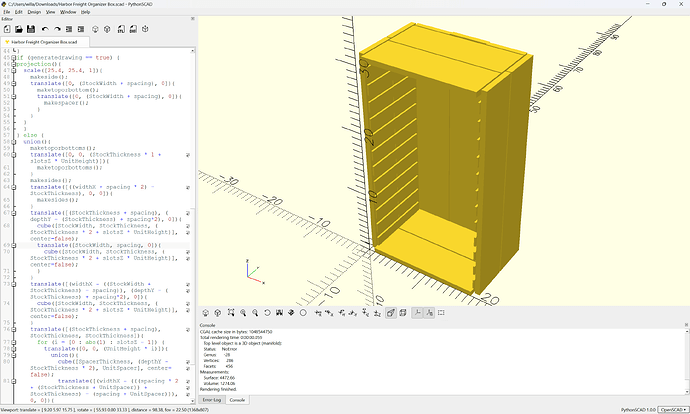The width and height of the screenshot is (690, 414).
Task: Open the OpenSCAD language dropdown in status bar
Action: point(673,410)
